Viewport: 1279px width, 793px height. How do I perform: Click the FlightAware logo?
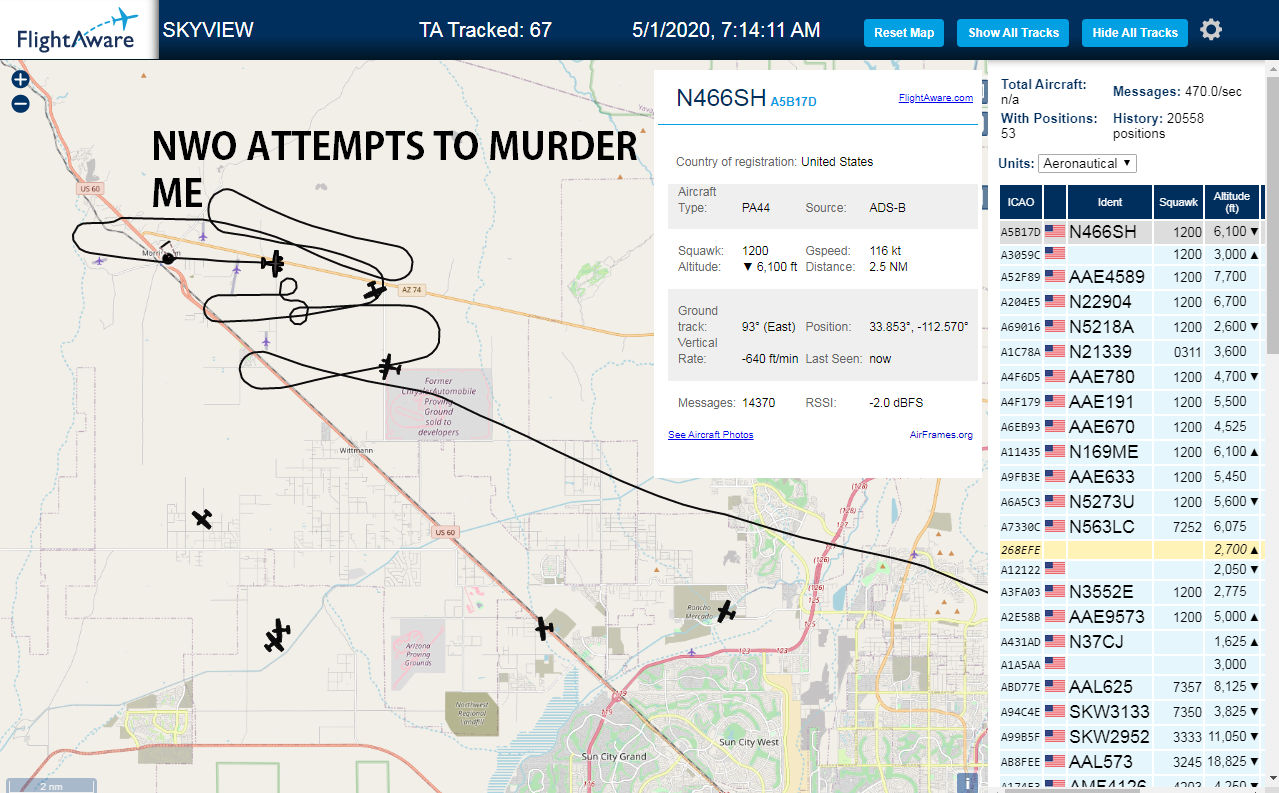(78, 30)
